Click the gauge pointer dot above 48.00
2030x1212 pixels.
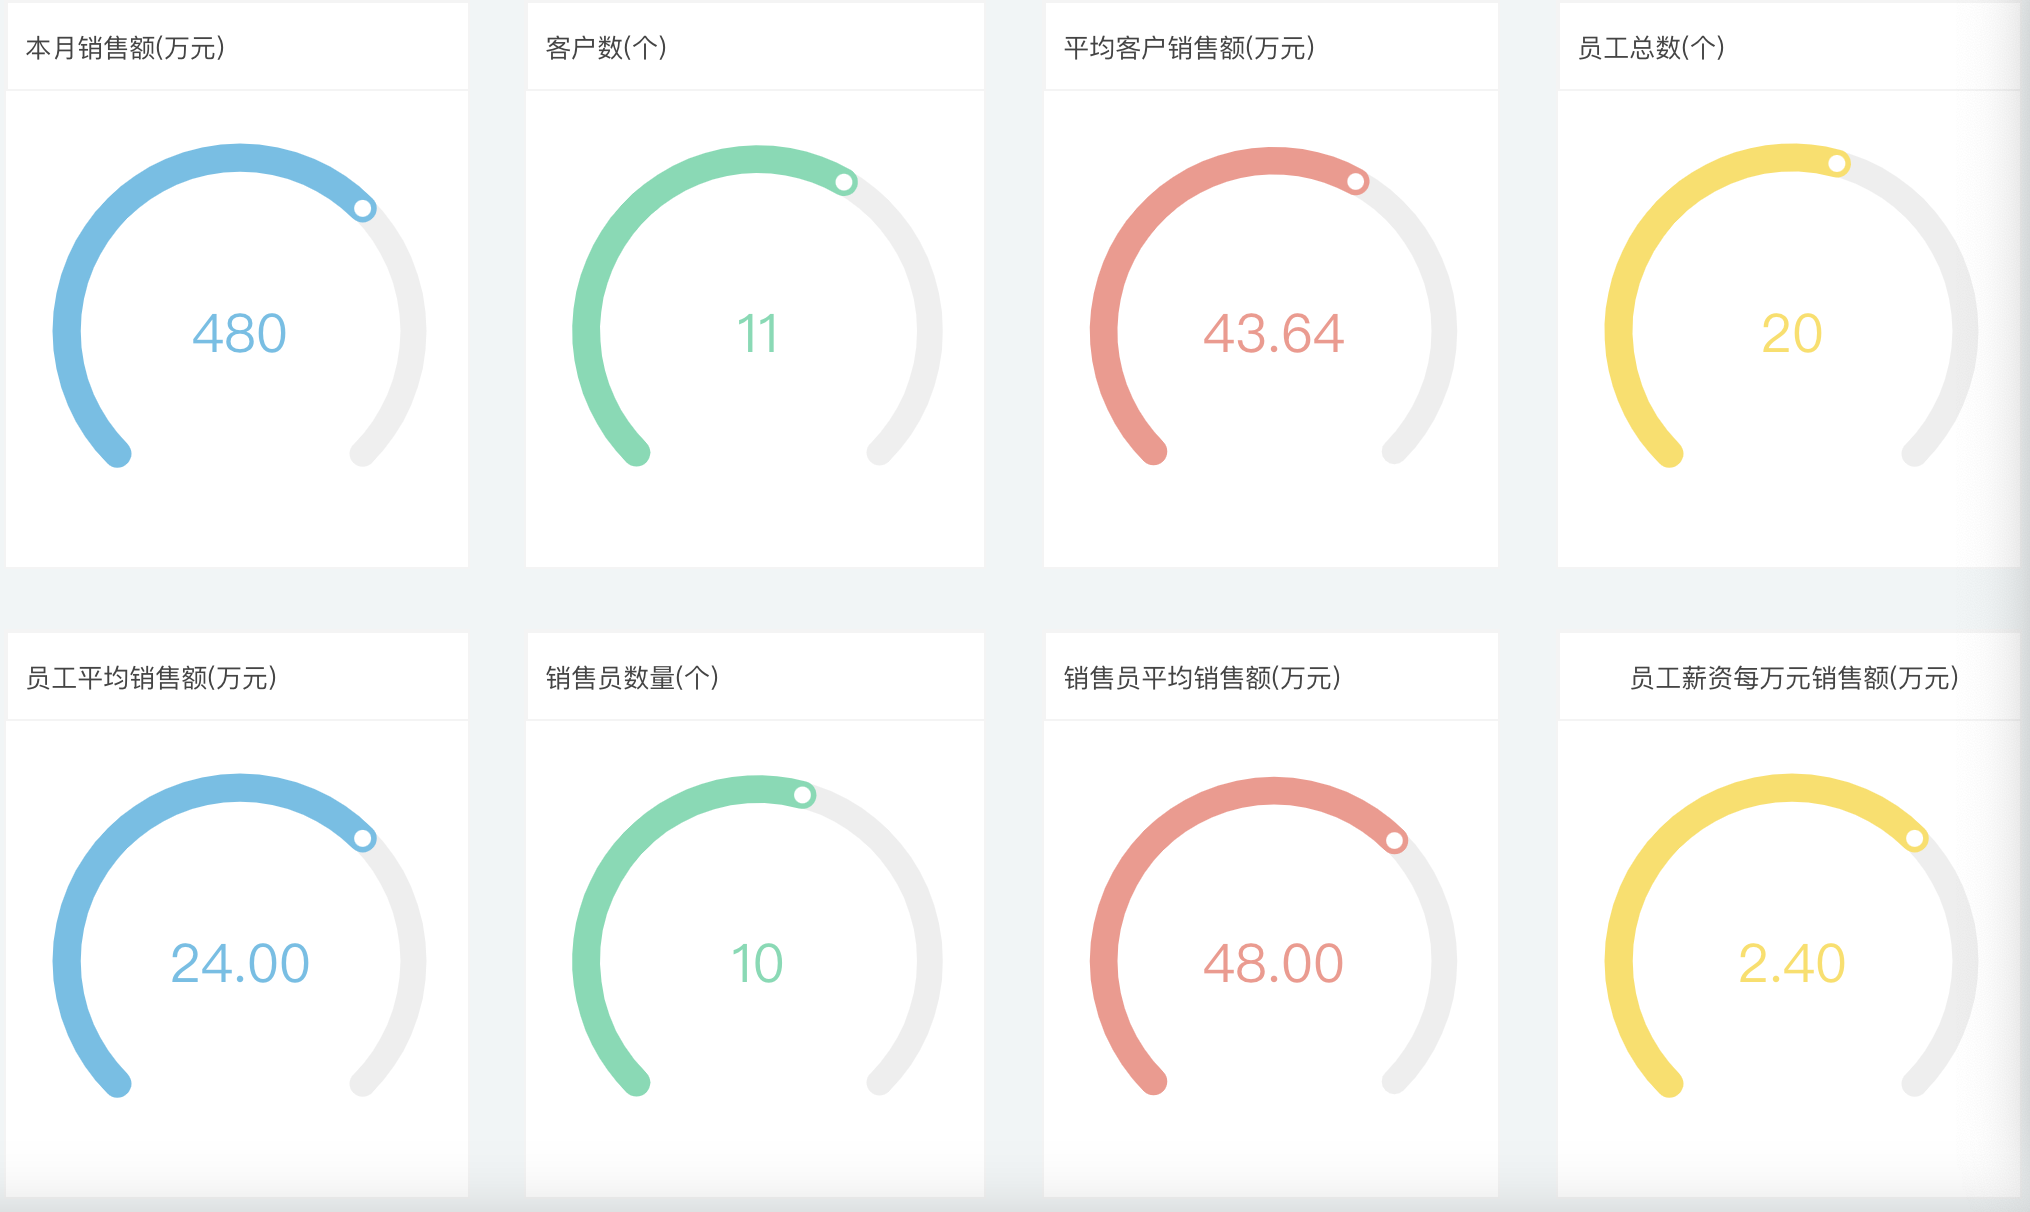[1394, 841]
